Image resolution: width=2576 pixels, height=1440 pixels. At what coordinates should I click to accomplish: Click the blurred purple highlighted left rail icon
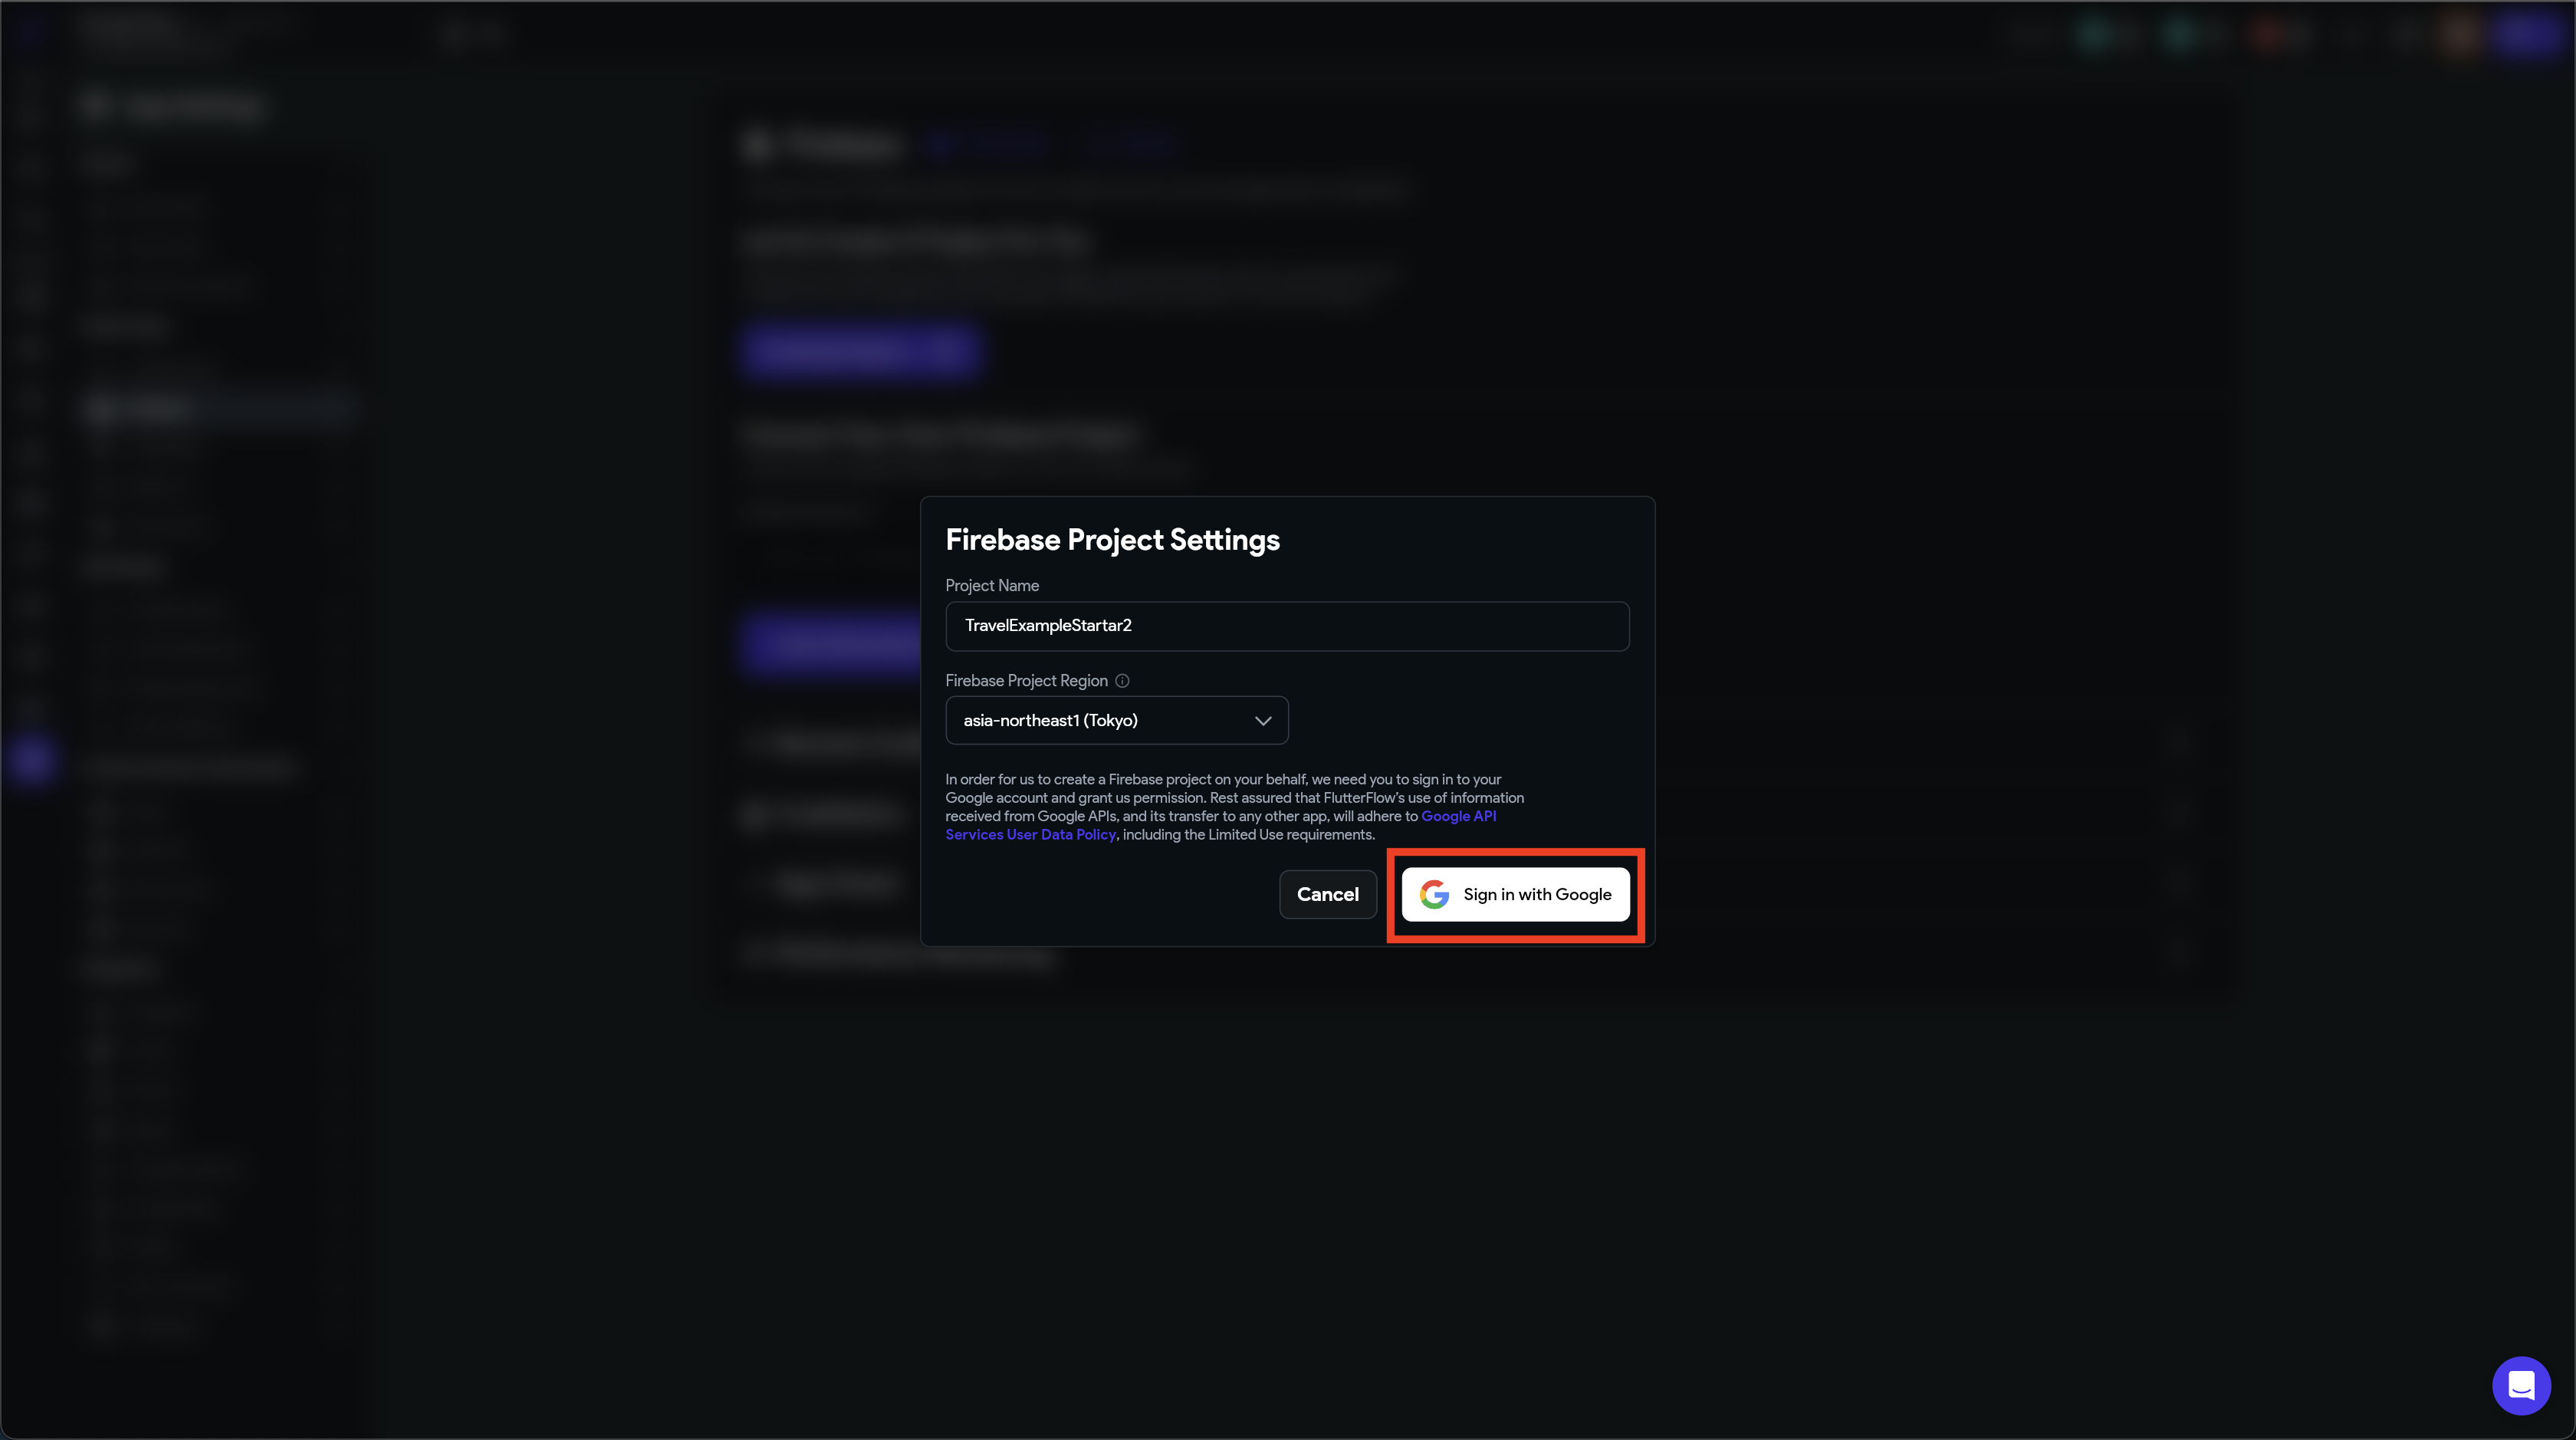tap(31, 760)
